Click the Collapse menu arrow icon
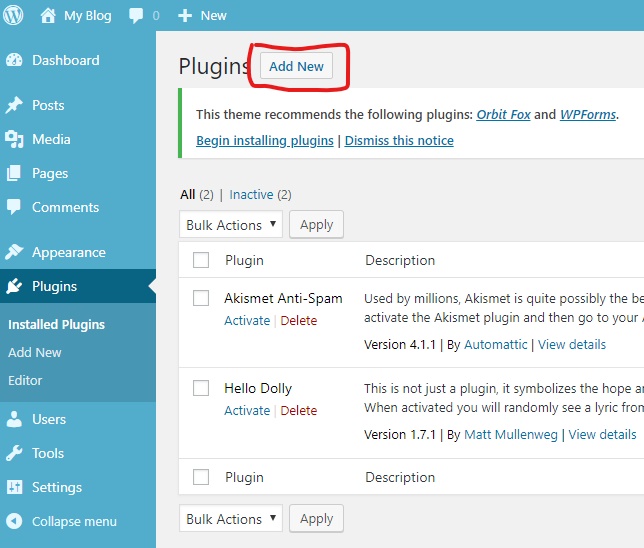 click(14, 521)
